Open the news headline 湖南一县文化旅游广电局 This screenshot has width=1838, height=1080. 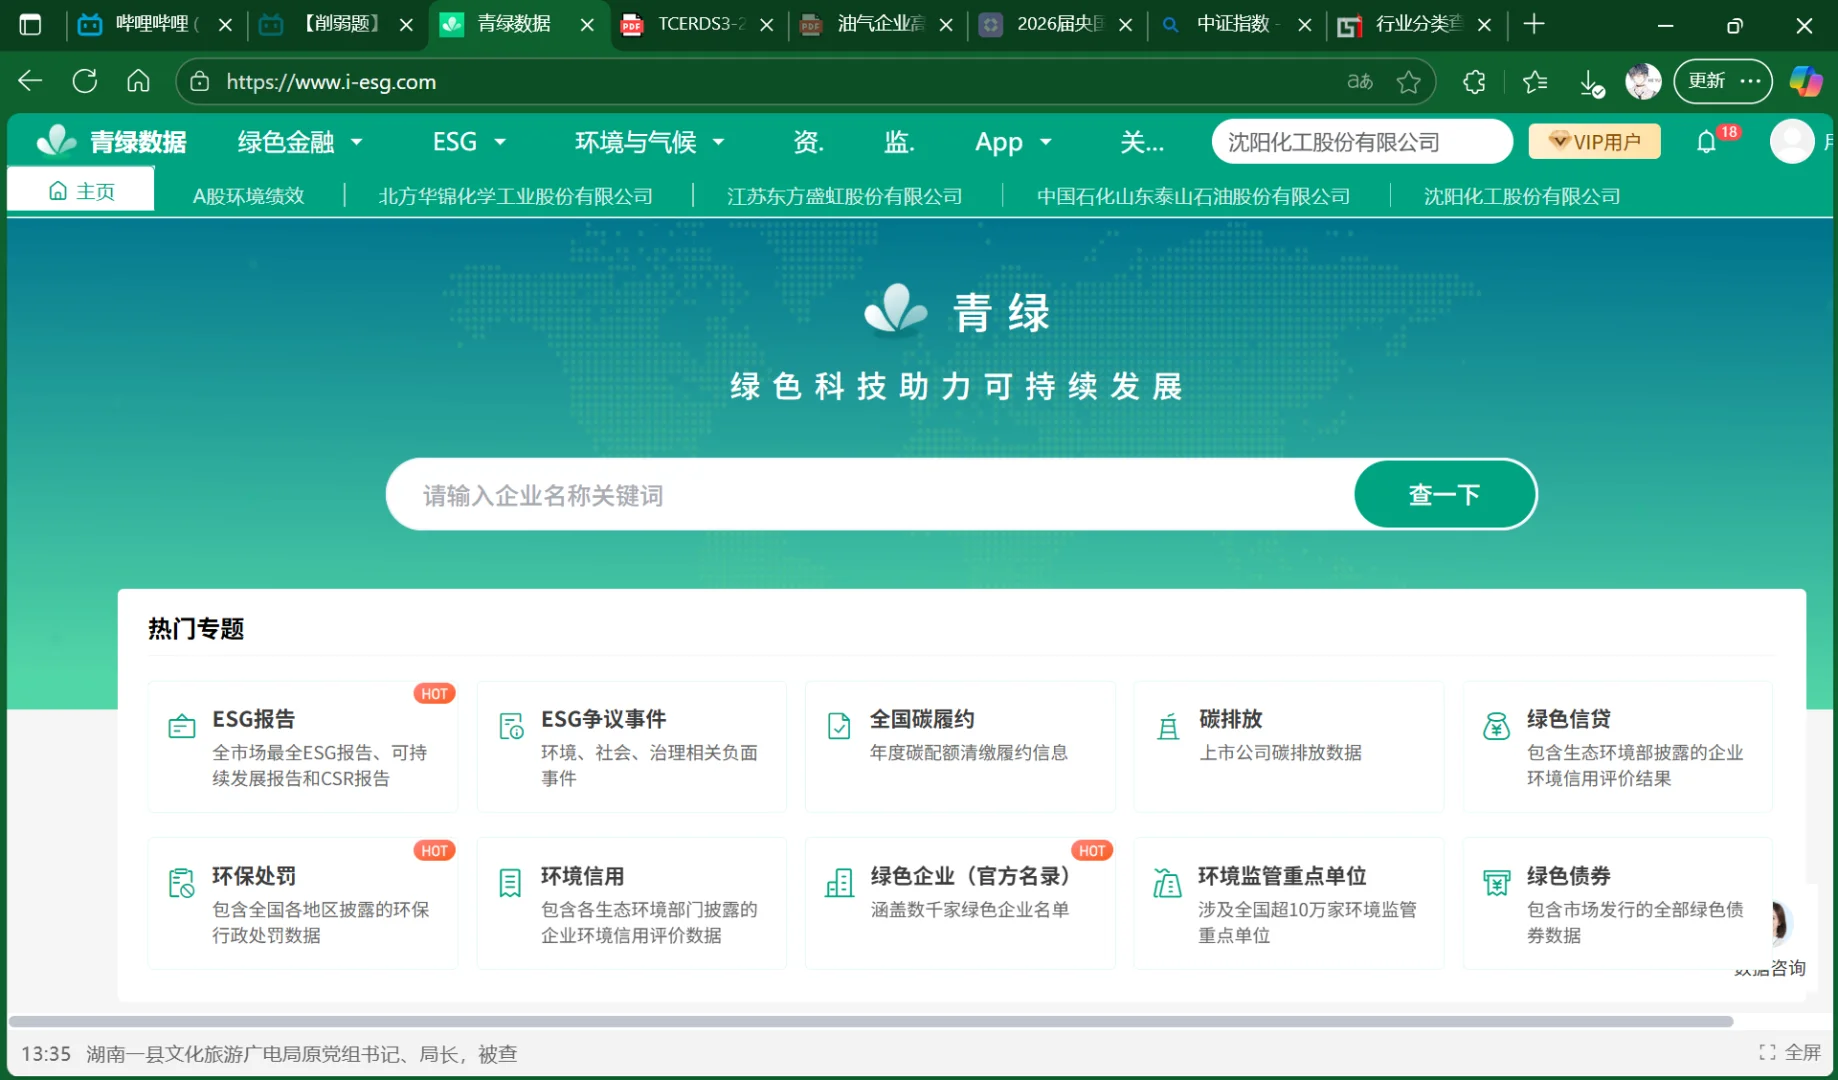(301, 1054)
